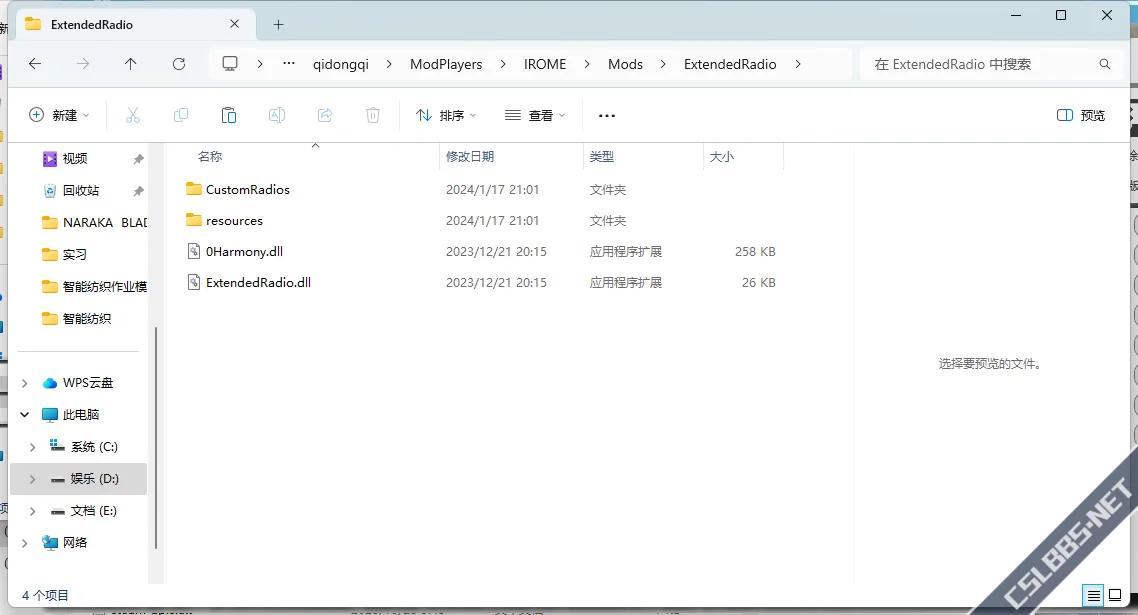Expand chevron after qidongqi breadcrumb
1138x615 pixels.
click(389, 64)
